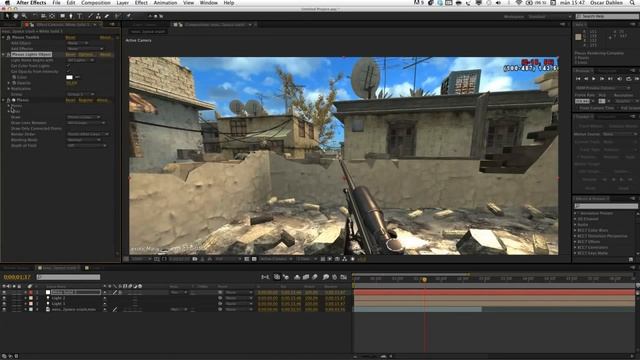Collapse the Plexus Toolkit effect
The height and width of the screenshot is (360, 640).
tap(3, 38)
